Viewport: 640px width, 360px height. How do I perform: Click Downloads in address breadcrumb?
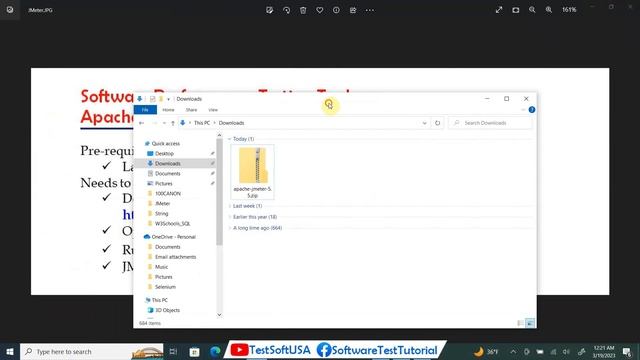231,123
